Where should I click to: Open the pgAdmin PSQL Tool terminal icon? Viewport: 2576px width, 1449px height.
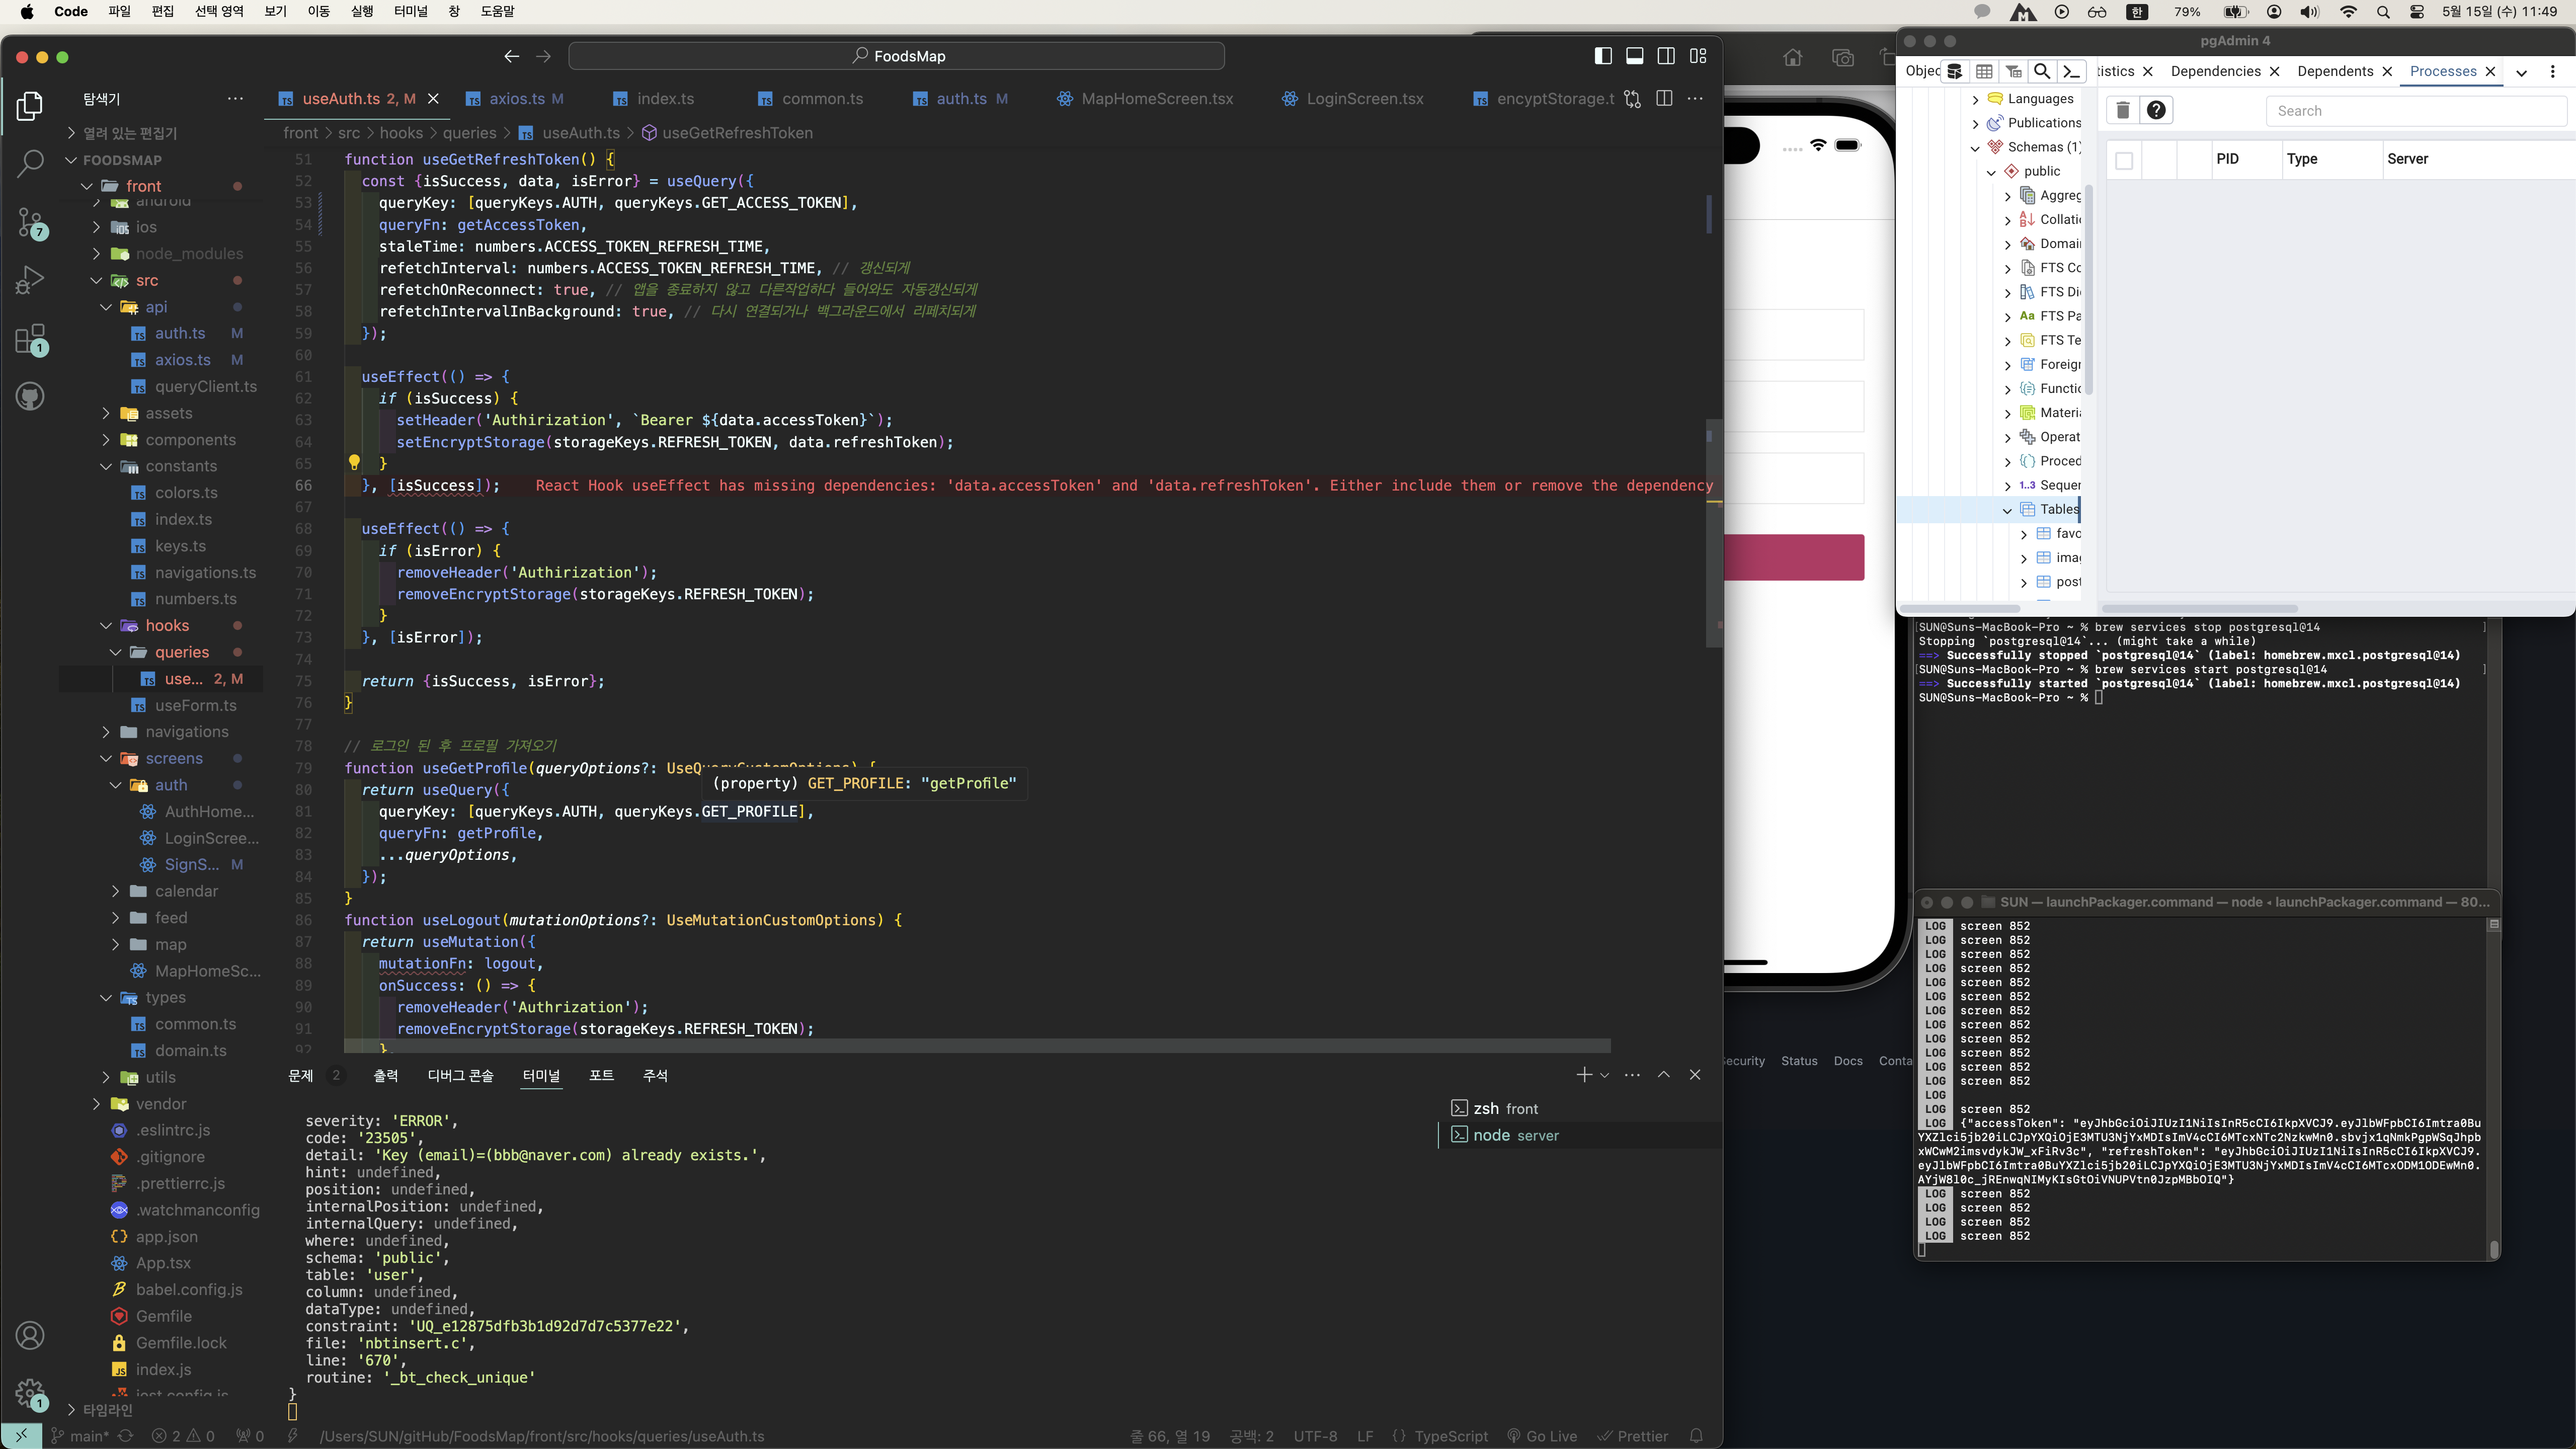(2072, 71)
